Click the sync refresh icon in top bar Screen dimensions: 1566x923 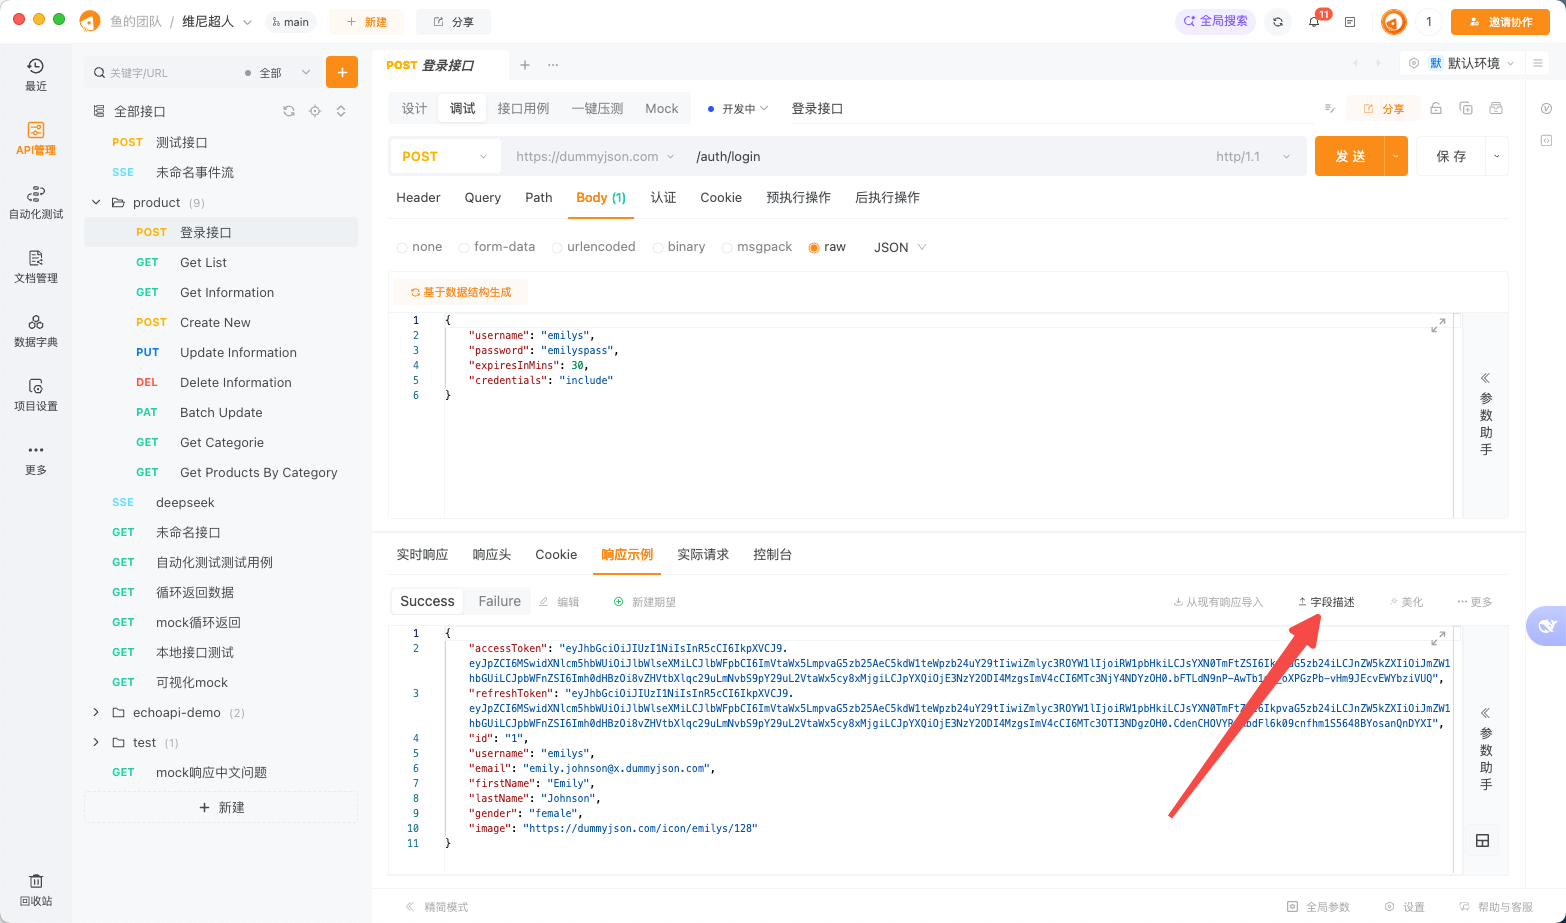tap(1278, 21)
